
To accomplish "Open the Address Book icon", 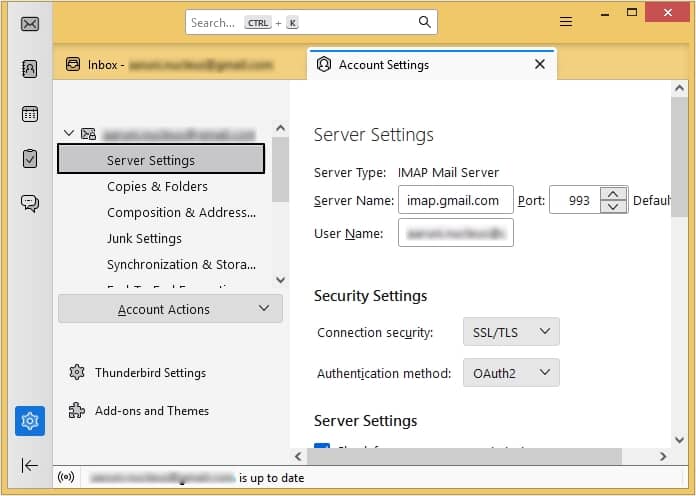I will (x=30, y=69).
